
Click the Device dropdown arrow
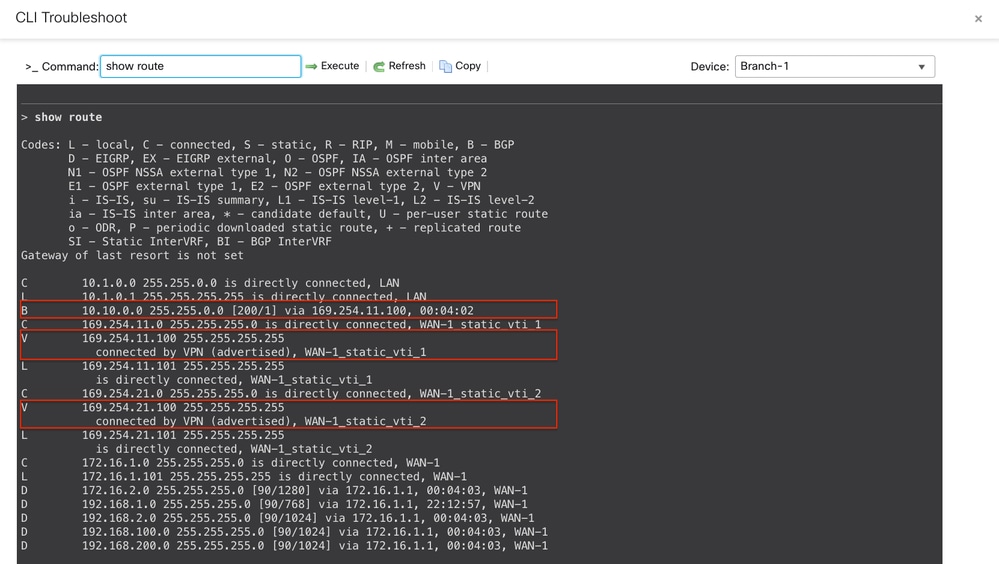pos(921,67)
